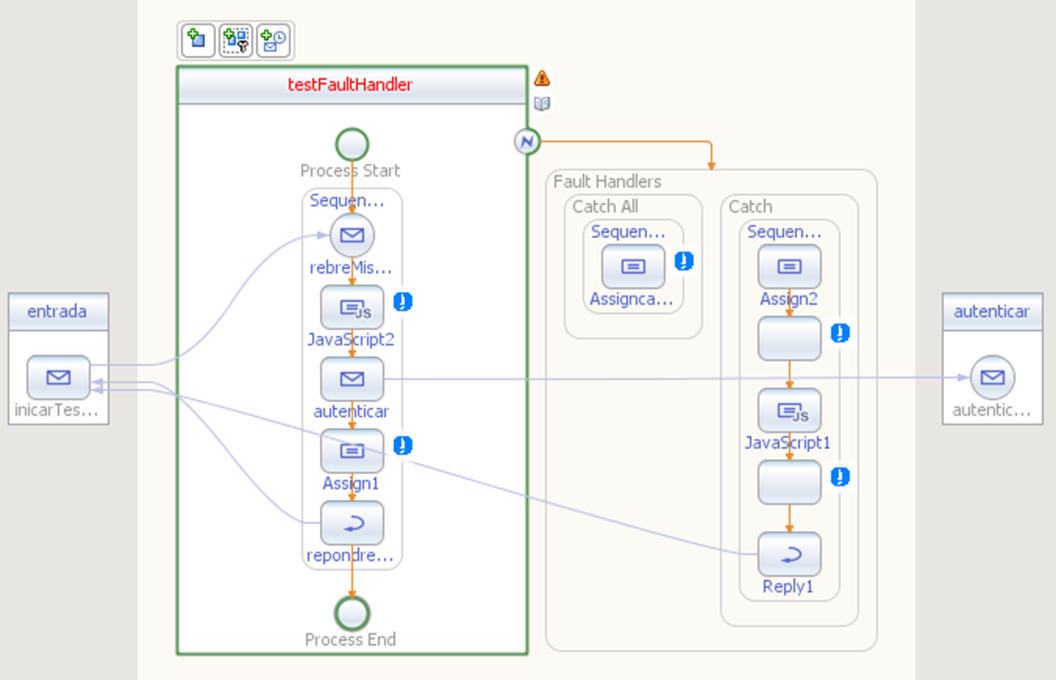
Task: Select the JavaScript1 activity node
Action: pos(789,411)
